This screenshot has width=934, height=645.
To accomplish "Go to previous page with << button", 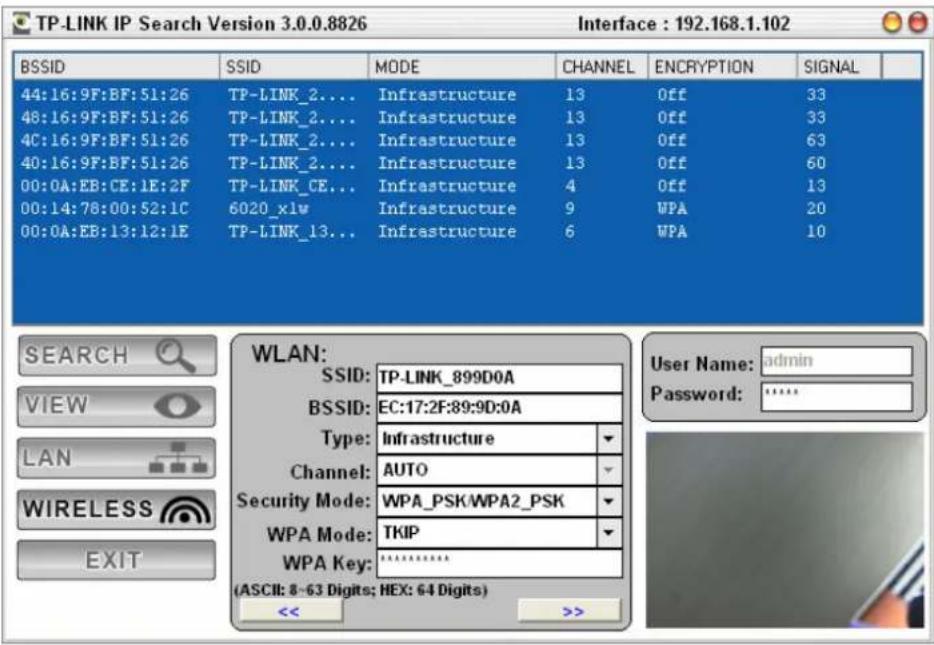I will pyautogui.click(x=291, y=611).
